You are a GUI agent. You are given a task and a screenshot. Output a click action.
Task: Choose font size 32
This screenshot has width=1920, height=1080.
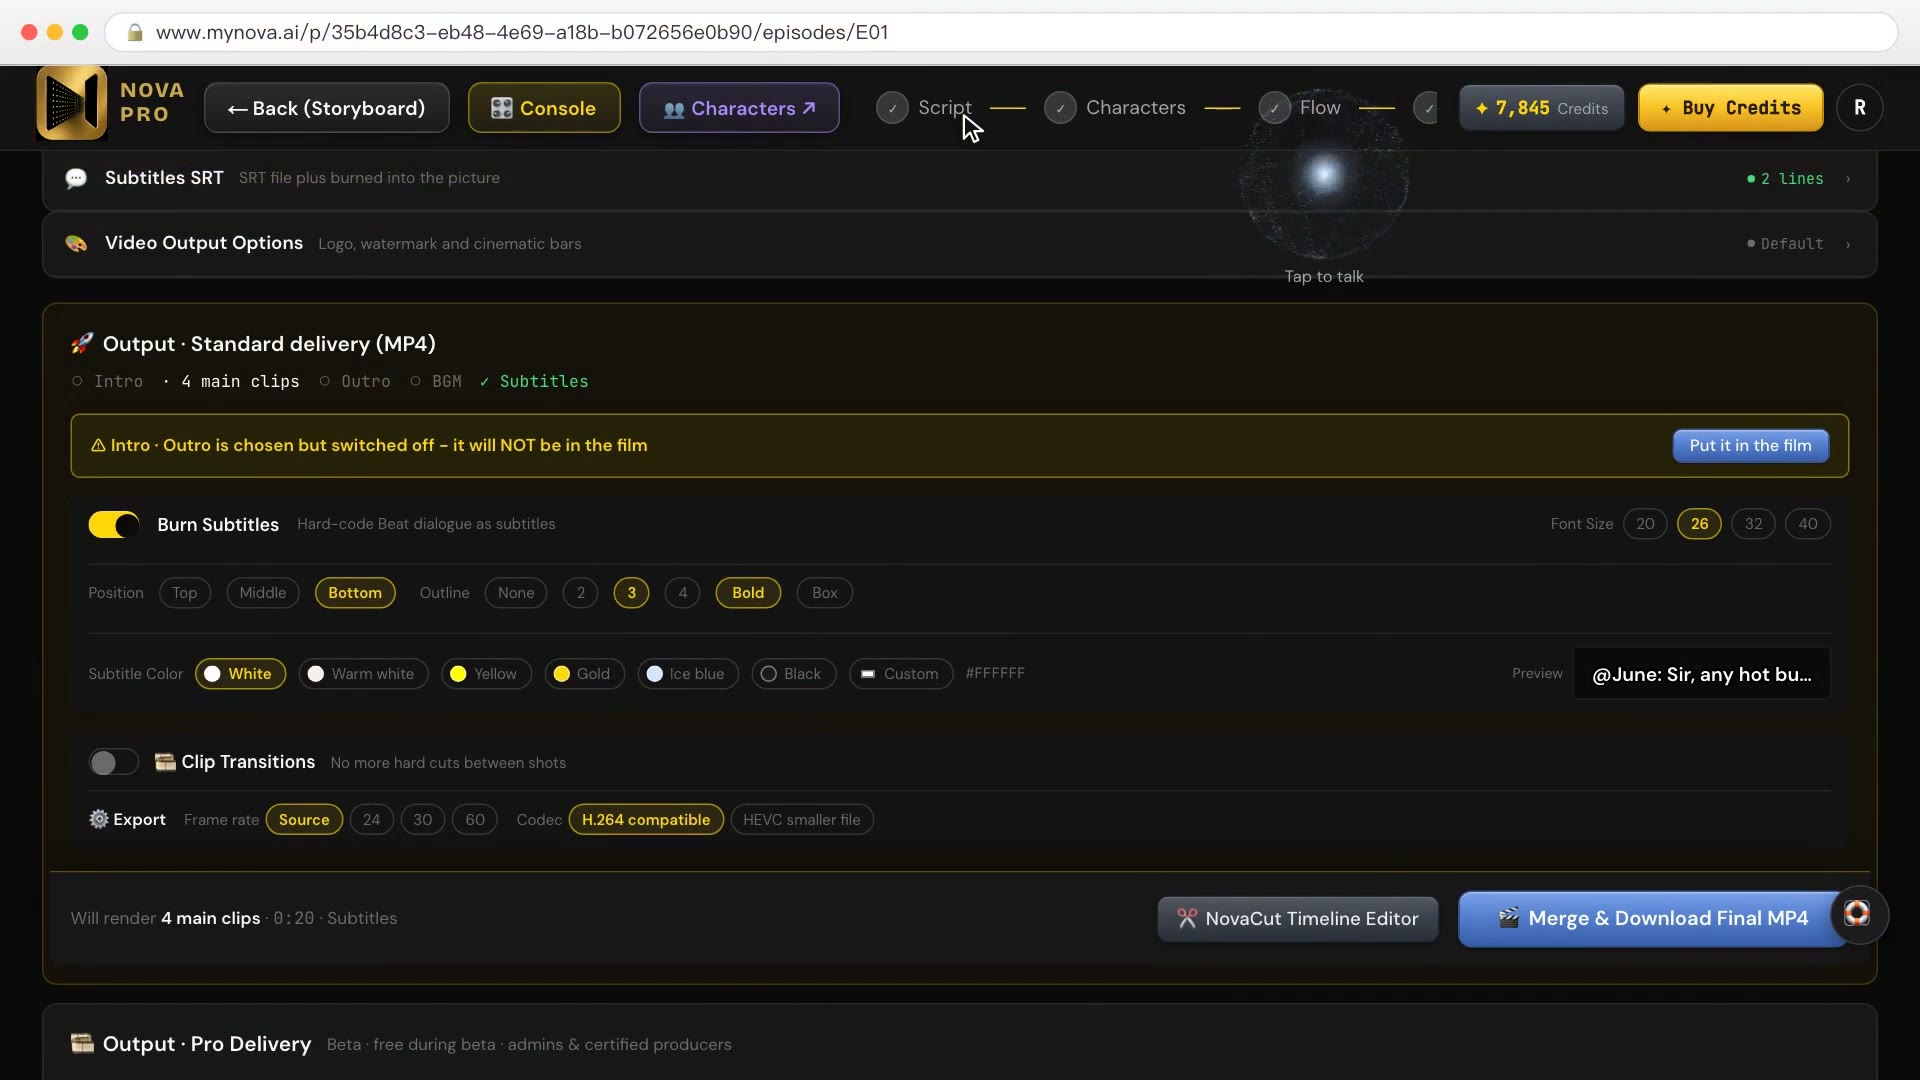tap(1754, 524)
